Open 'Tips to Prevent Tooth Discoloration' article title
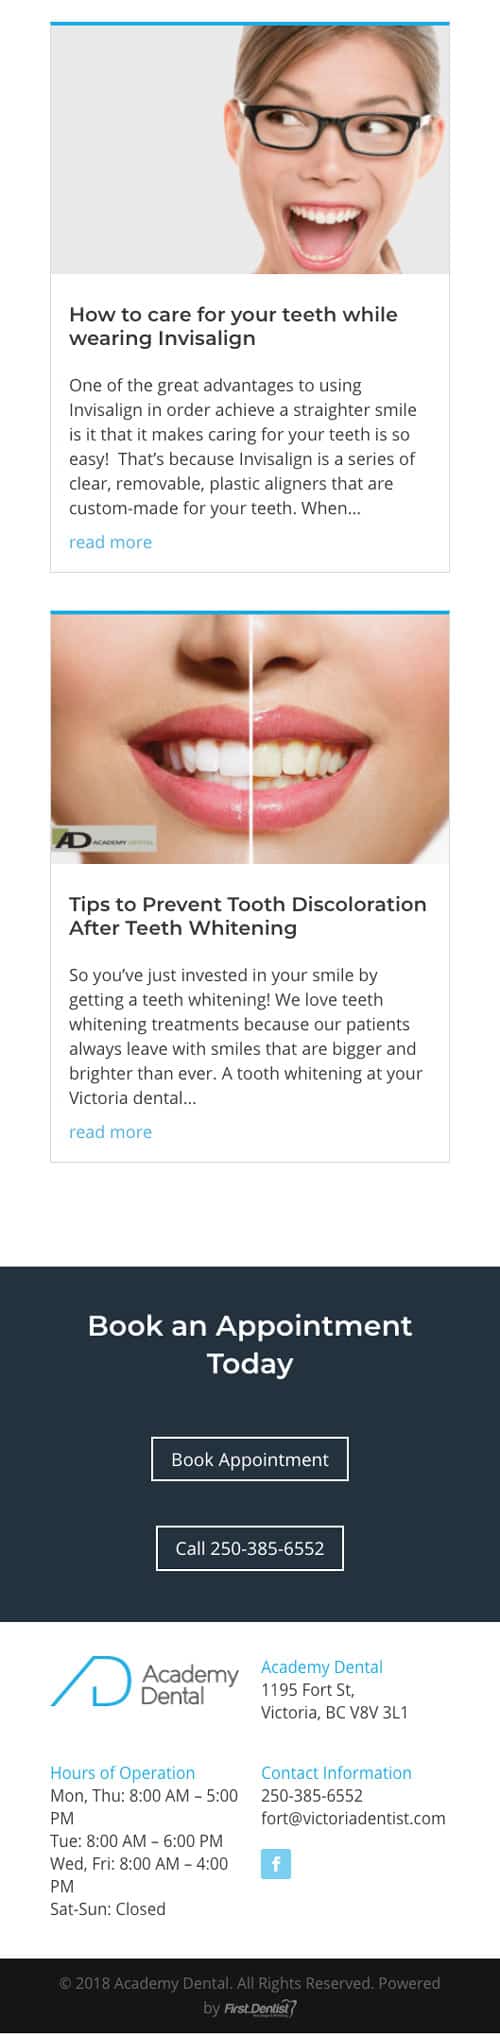This screenshot has width=500, height=2037. tap(248, 916)
